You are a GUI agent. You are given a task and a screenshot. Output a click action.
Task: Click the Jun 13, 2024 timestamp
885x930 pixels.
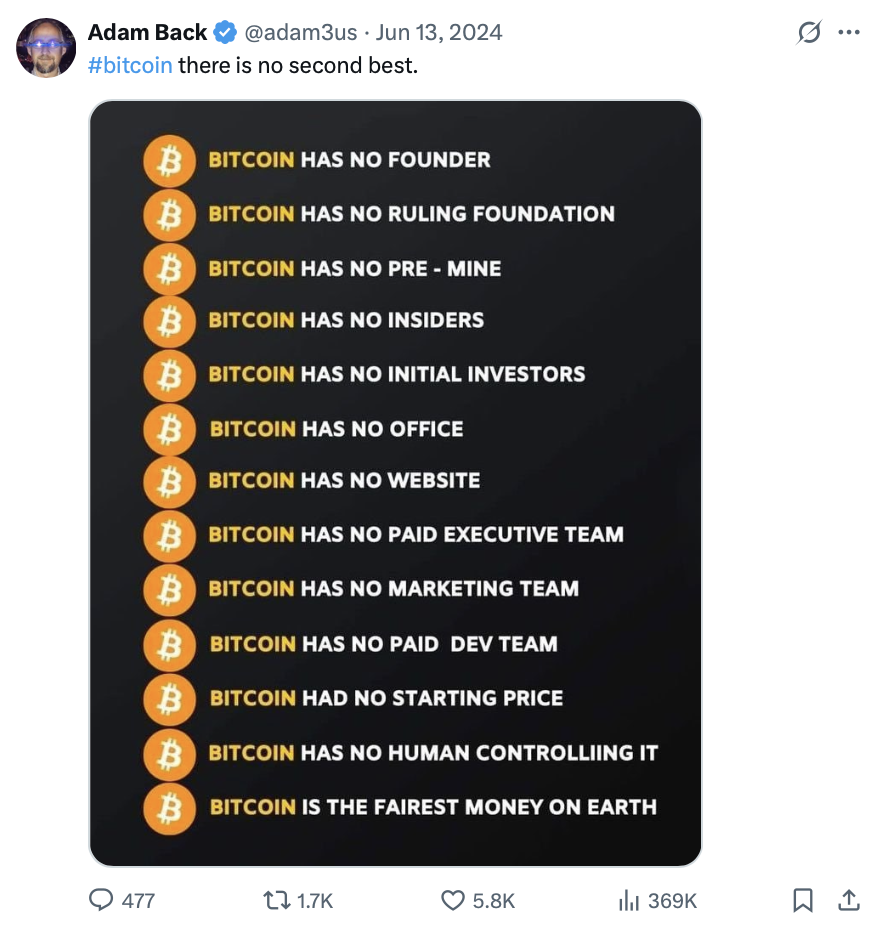(439, 32)
